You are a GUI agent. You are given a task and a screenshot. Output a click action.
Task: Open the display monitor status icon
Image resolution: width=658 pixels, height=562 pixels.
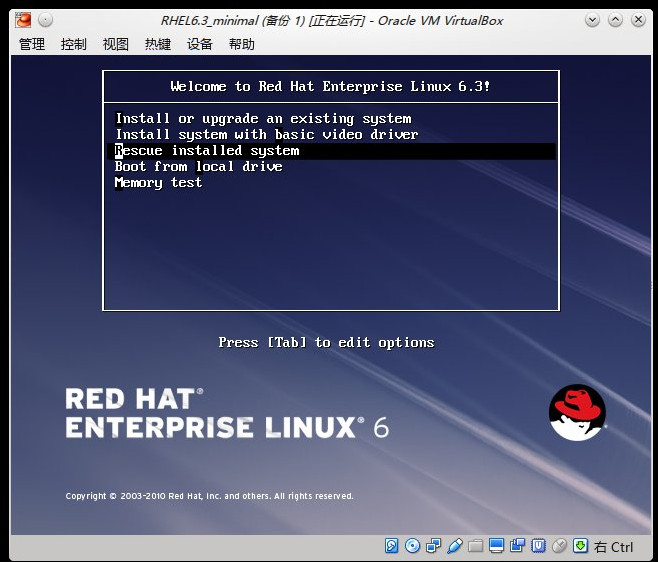(496, 546)
